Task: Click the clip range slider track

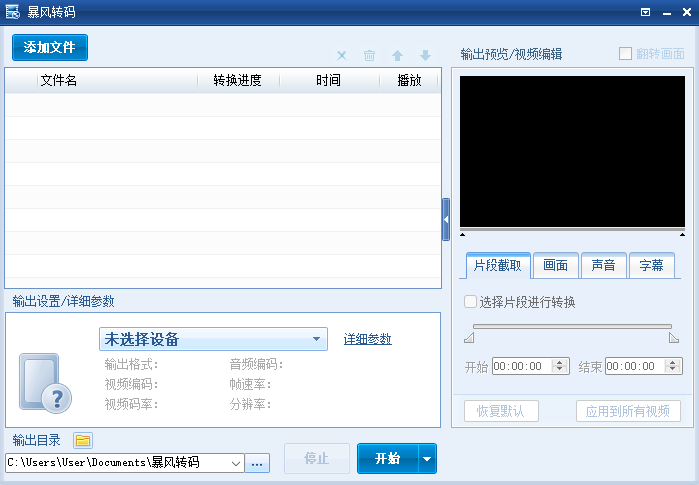Action: point(572,326)
